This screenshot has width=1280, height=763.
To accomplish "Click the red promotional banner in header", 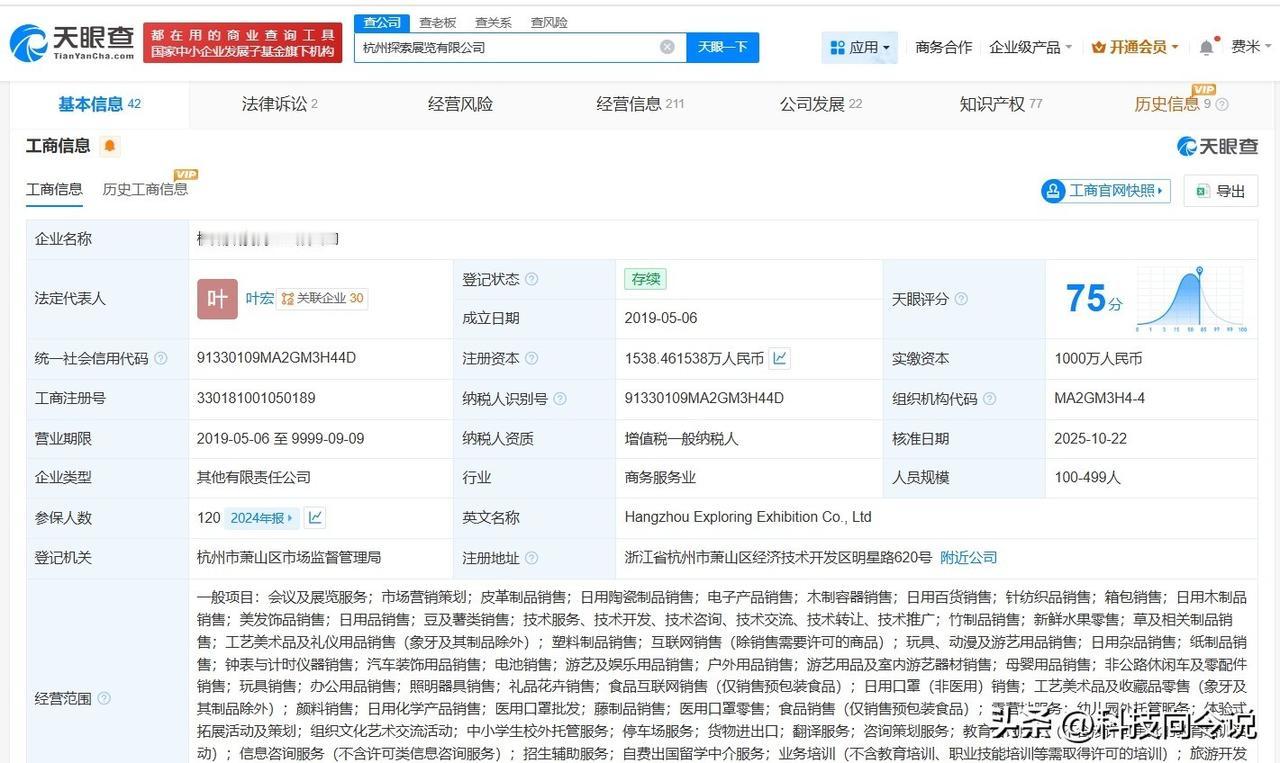I will click(243, 43).
